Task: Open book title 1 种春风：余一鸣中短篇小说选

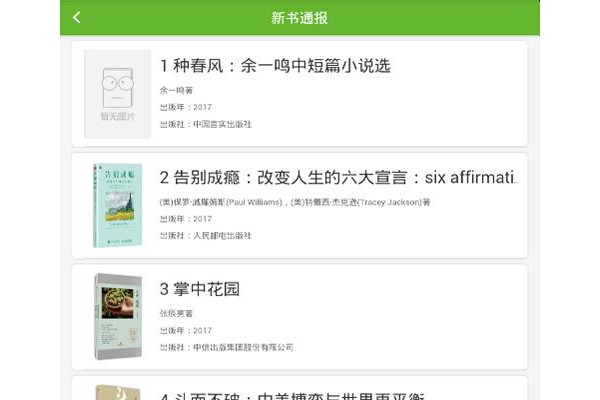Action: tap(275, 66)
